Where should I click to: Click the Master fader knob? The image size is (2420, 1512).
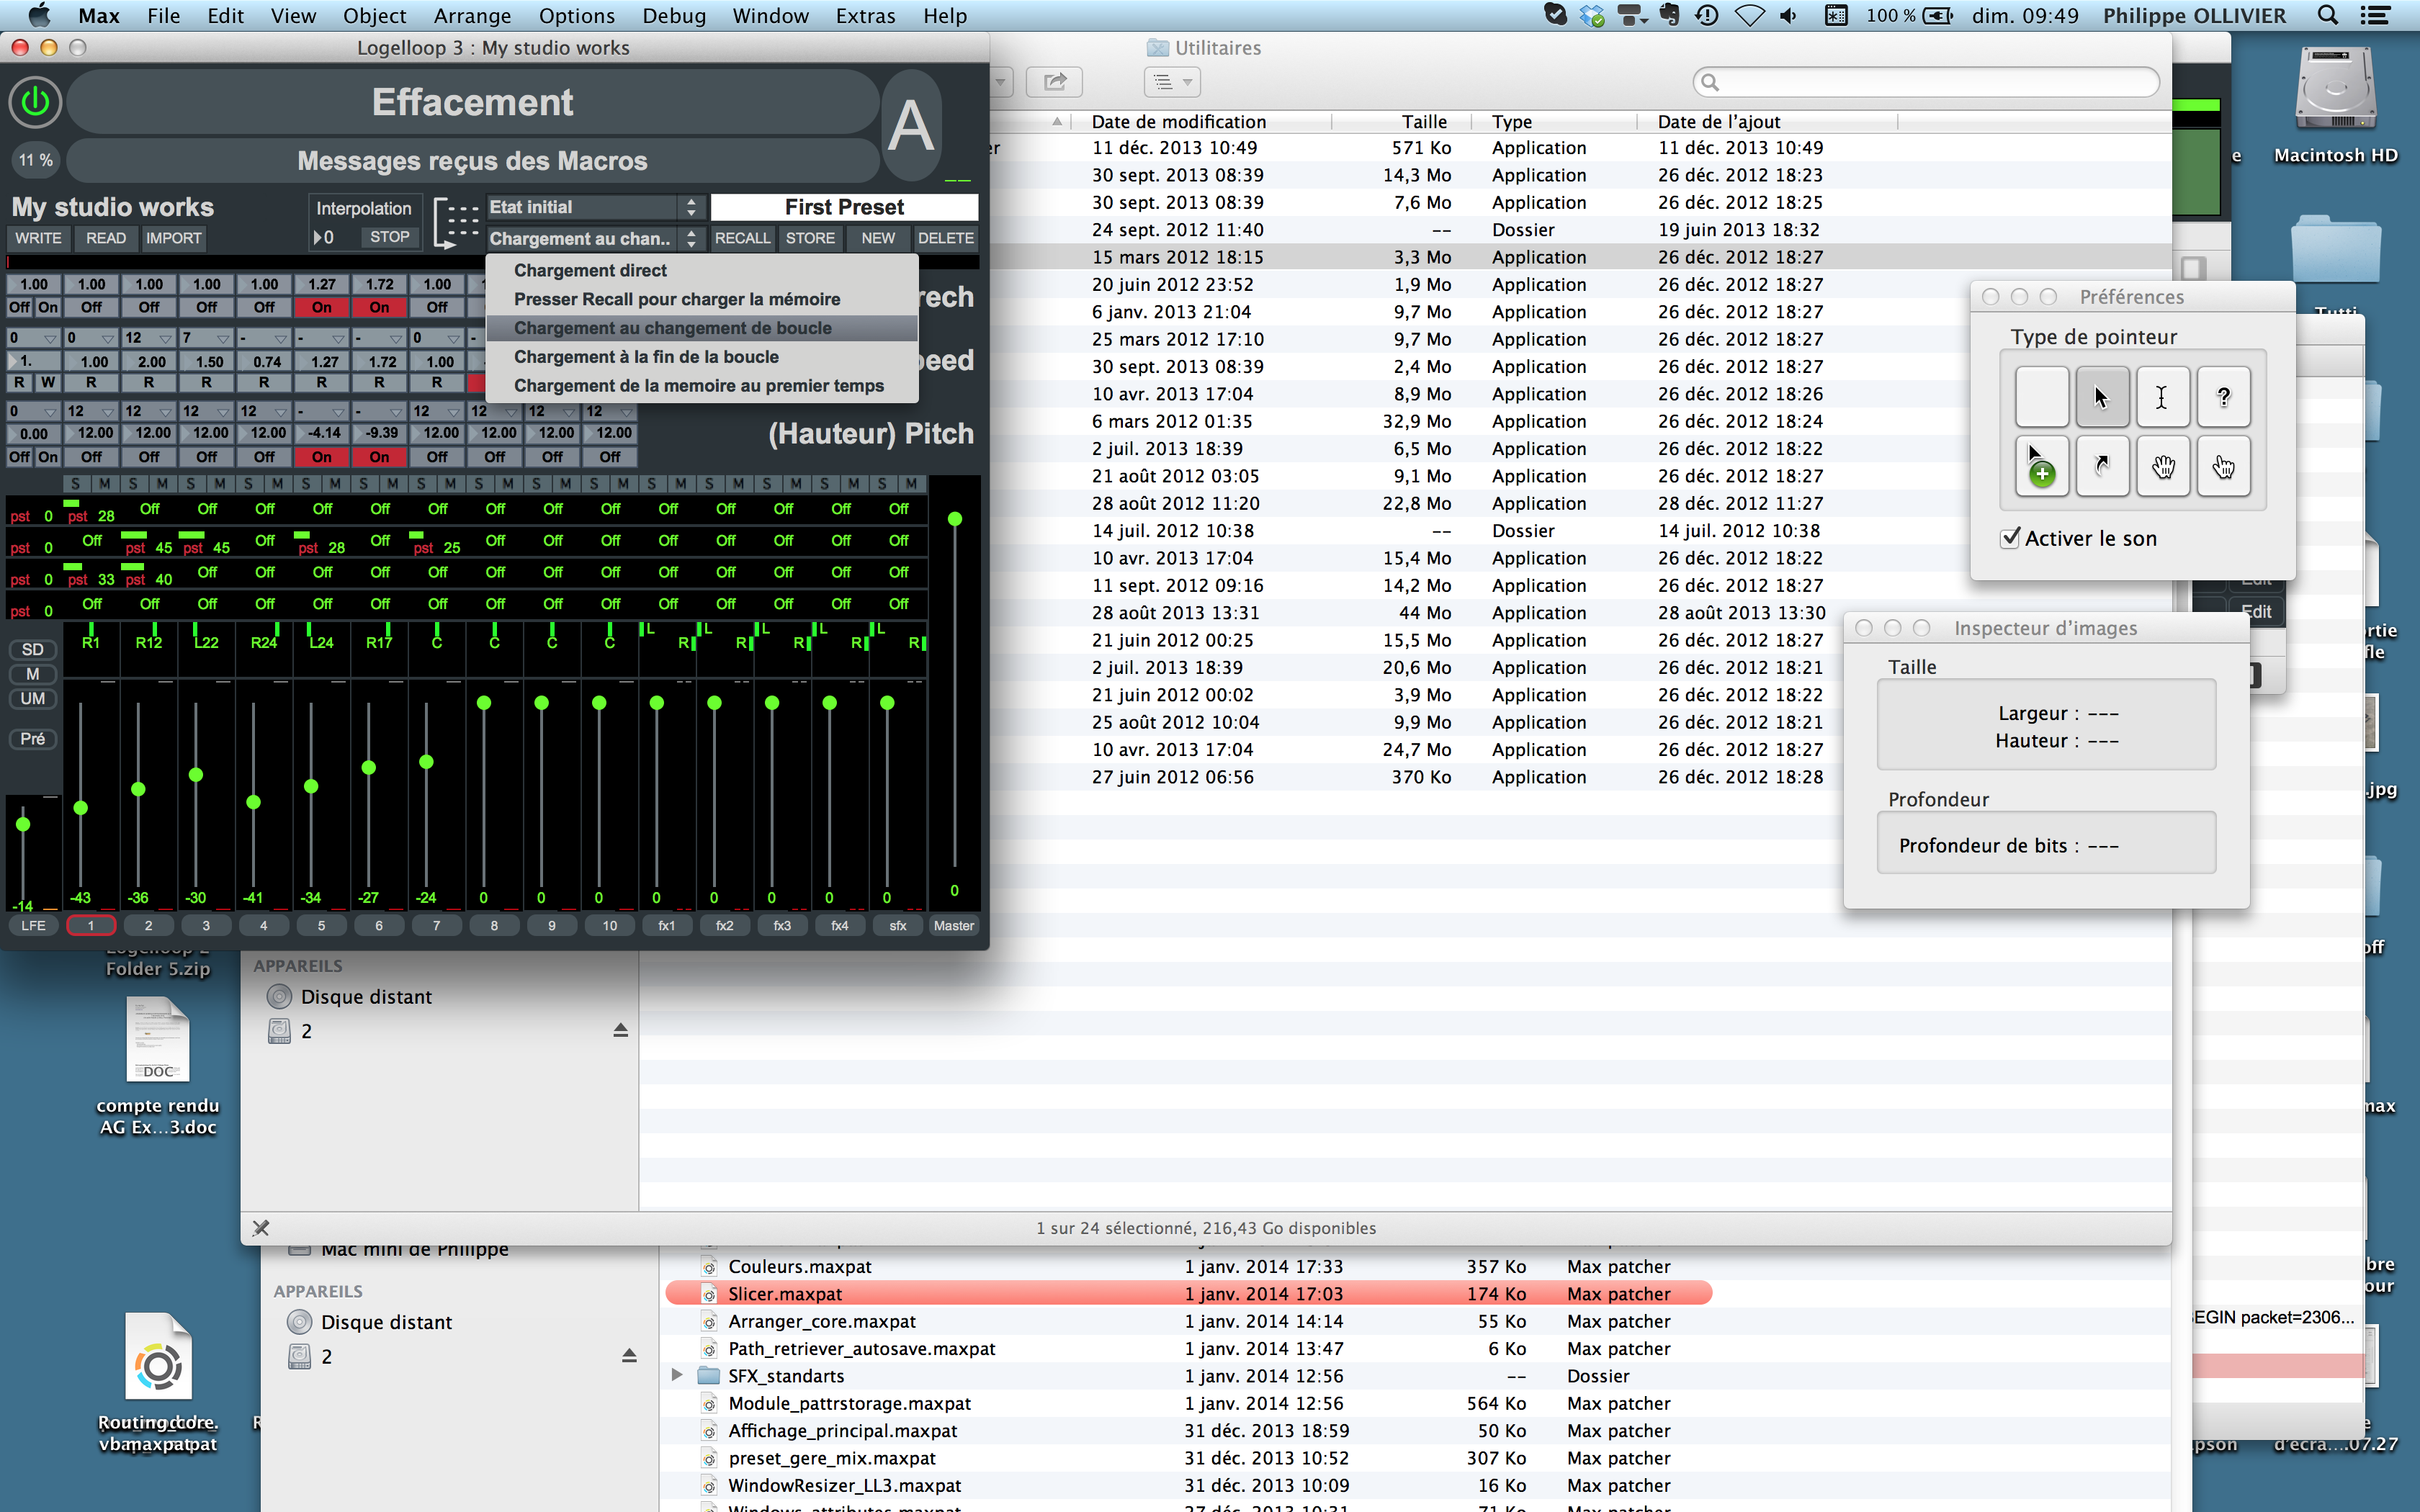click(955, 519)
